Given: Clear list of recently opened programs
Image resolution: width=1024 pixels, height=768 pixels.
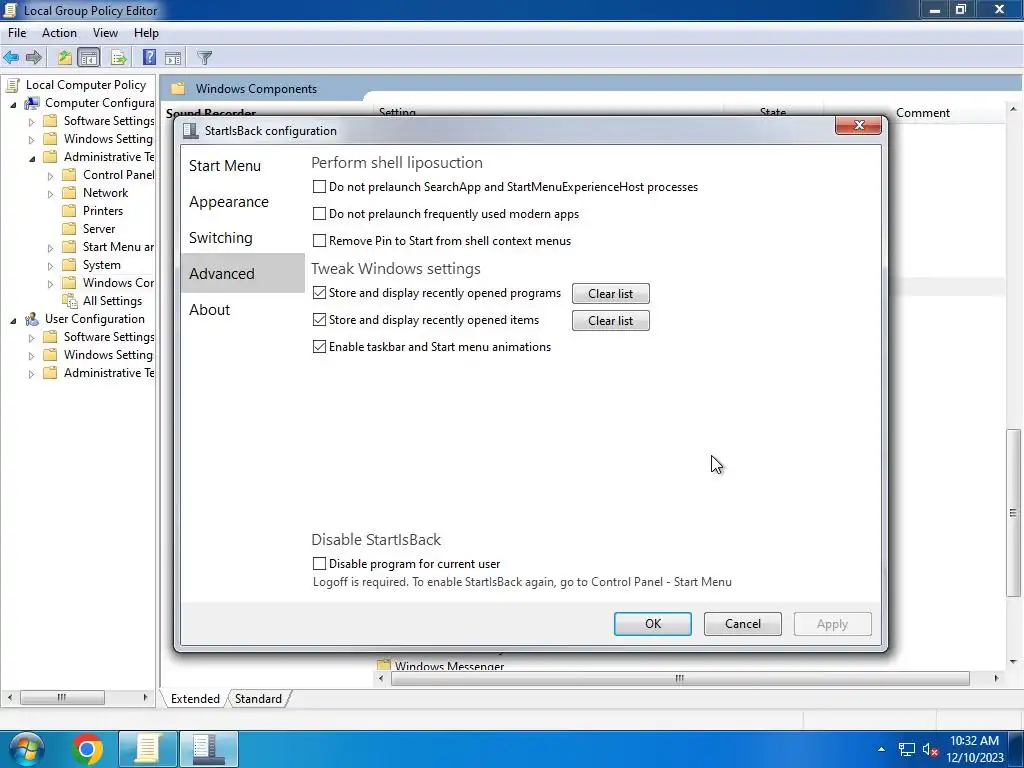Looking at the screenshot, I should pyautogui.click(x=611, y=294).
